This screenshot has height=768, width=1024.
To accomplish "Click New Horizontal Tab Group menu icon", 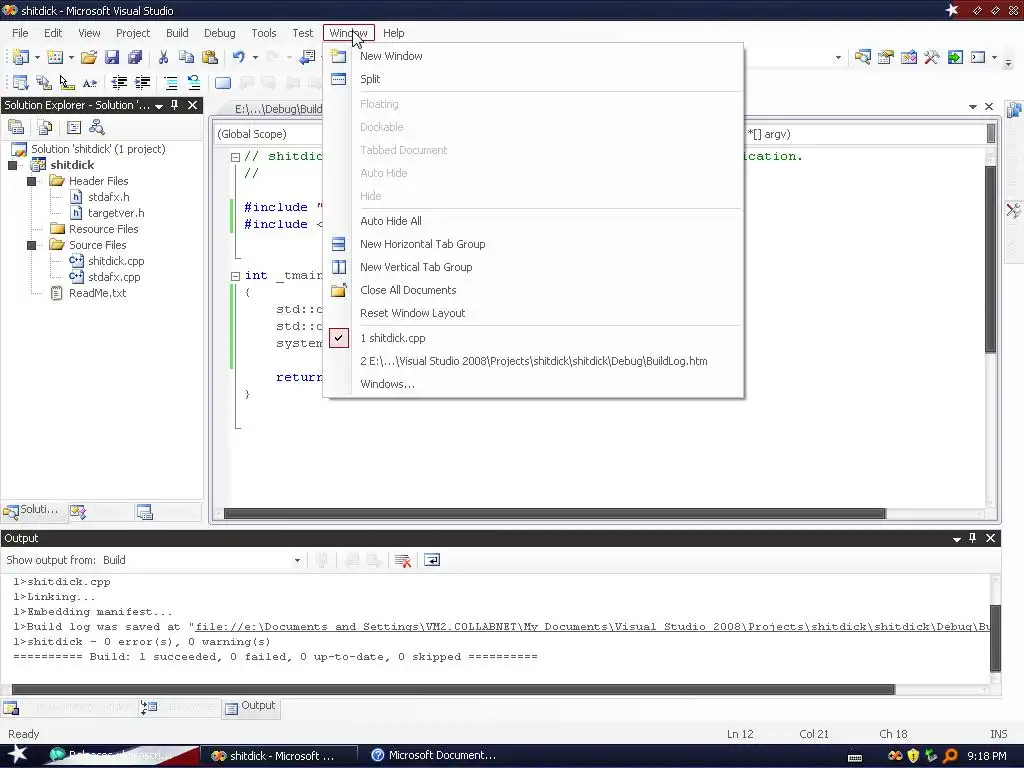I will 338,244.
